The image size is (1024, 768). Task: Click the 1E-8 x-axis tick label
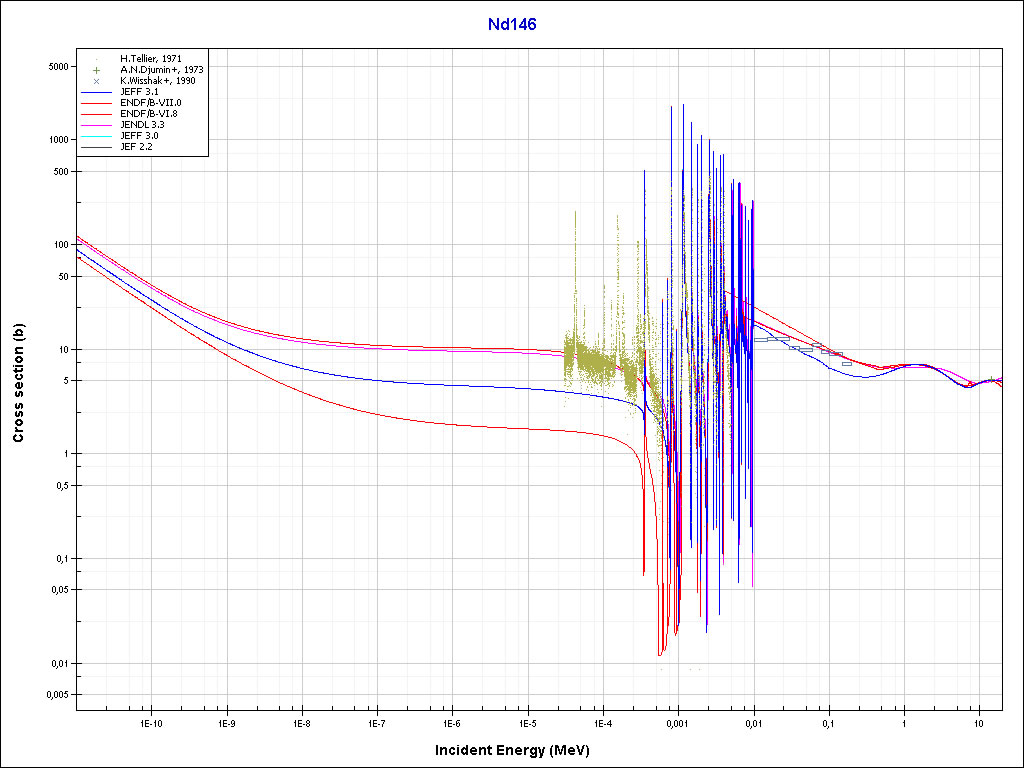301,722
